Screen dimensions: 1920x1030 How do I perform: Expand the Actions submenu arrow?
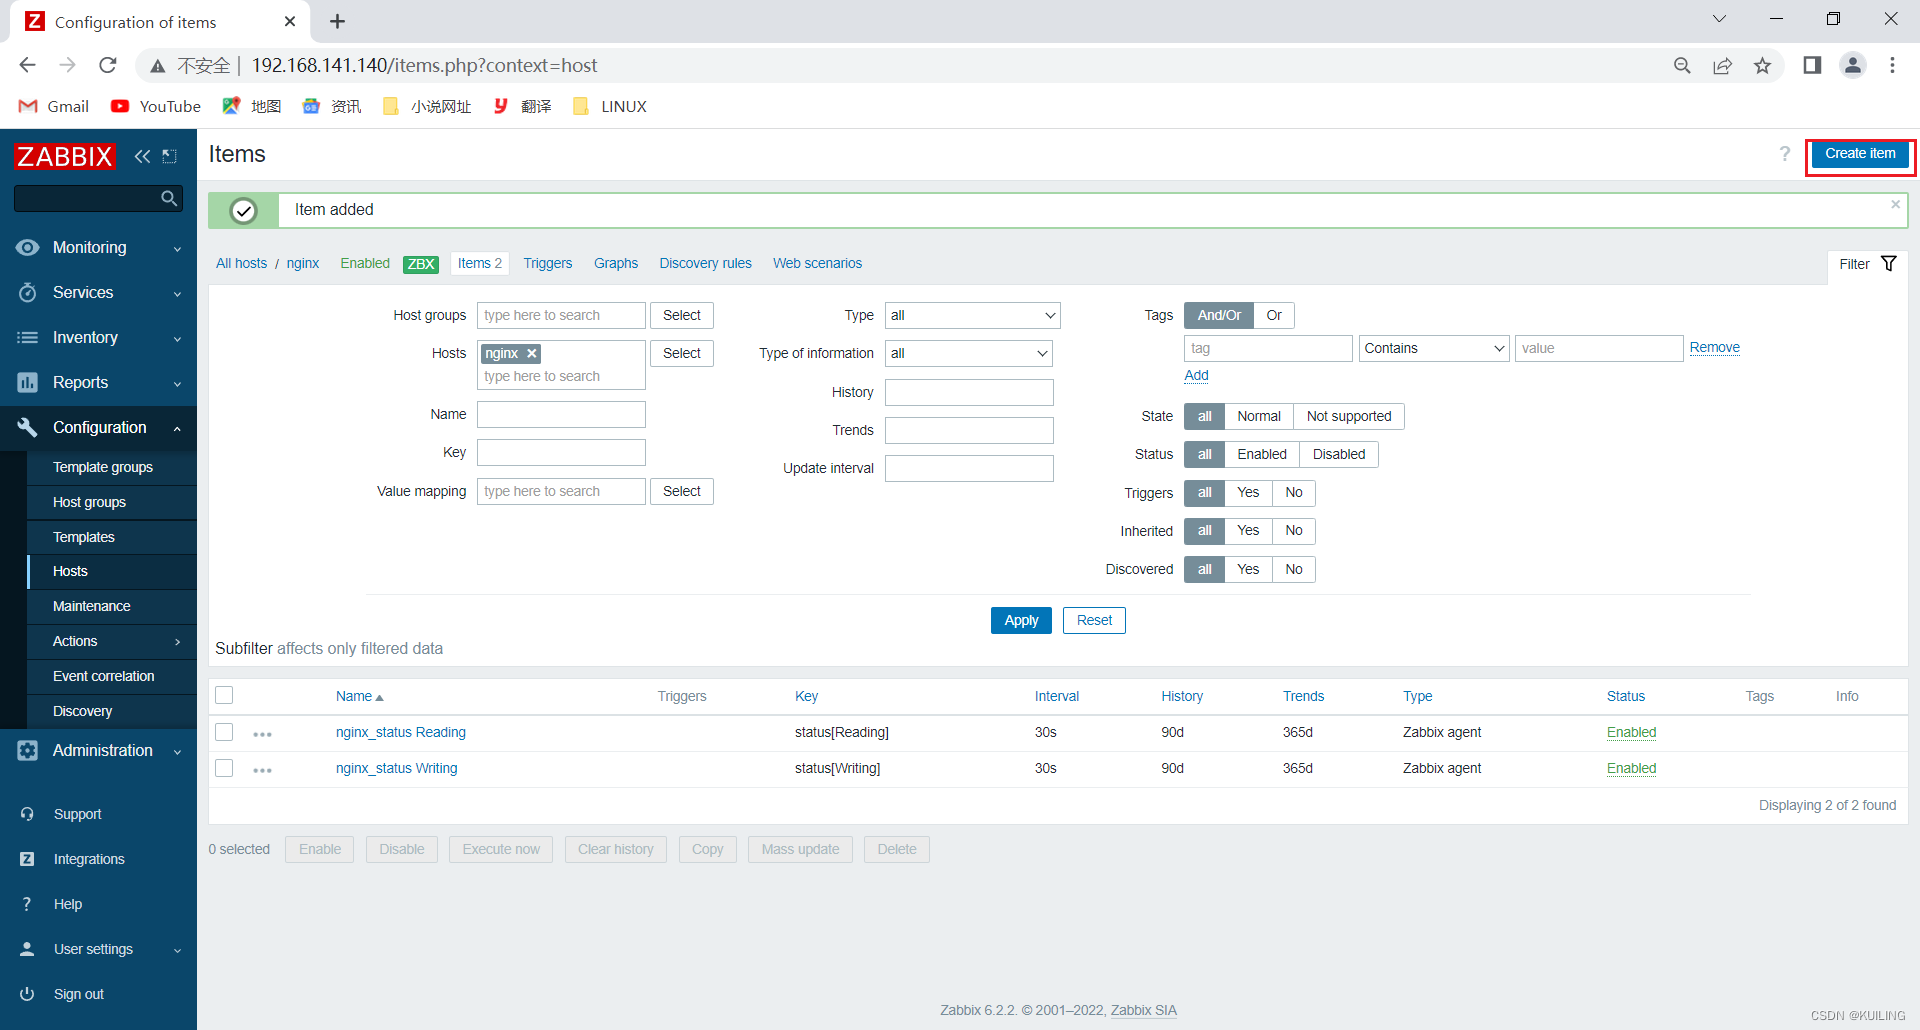[178, 641]
